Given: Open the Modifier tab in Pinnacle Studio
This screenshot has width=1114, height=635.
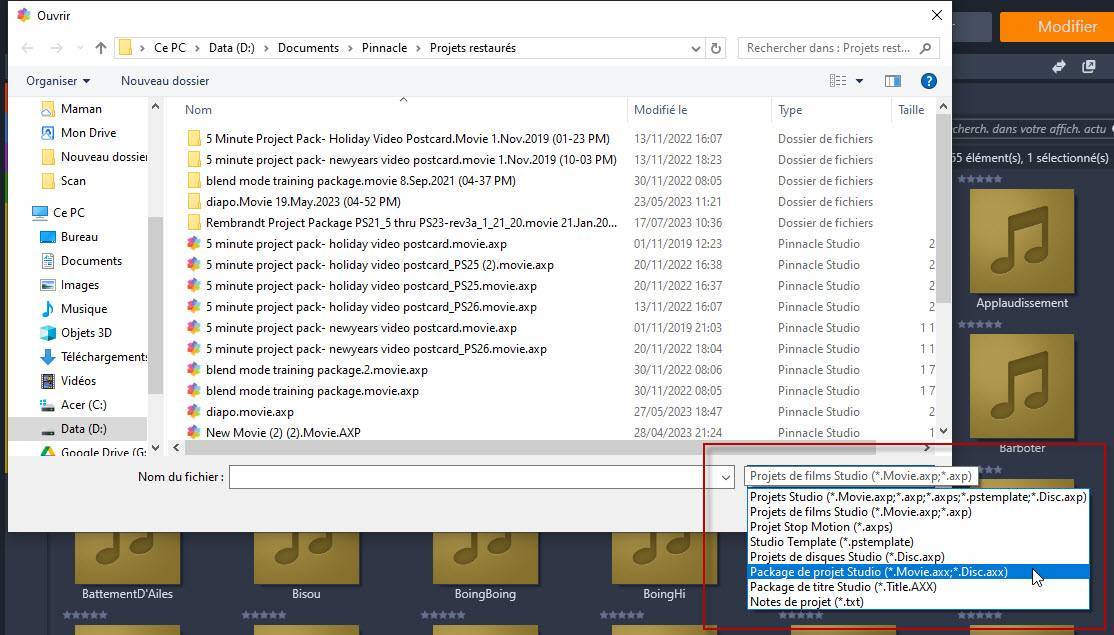Looking at the screenshot, I should tap(1057, 27).
